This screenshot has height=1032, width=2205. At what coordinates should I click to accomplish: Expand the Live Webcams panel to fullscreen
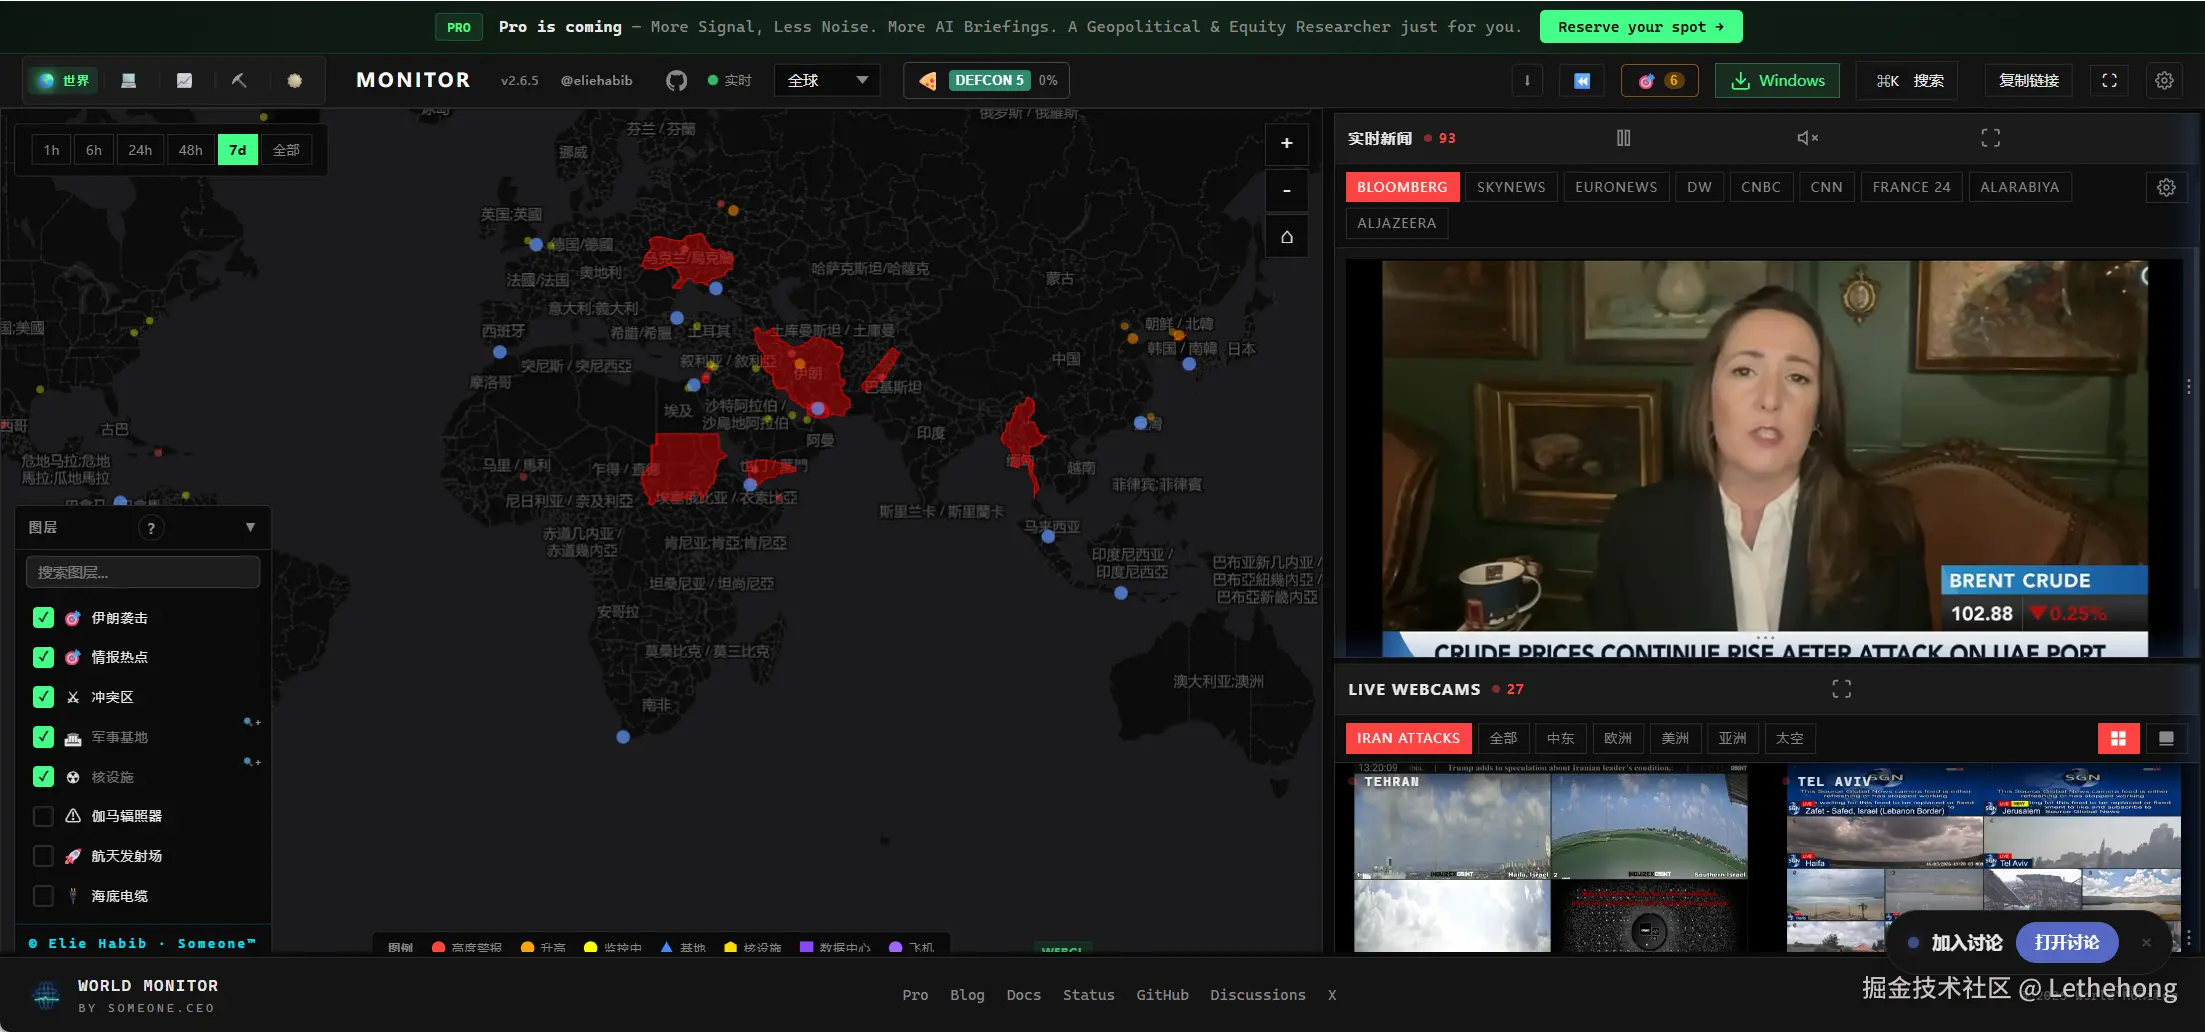(1842, 689)
